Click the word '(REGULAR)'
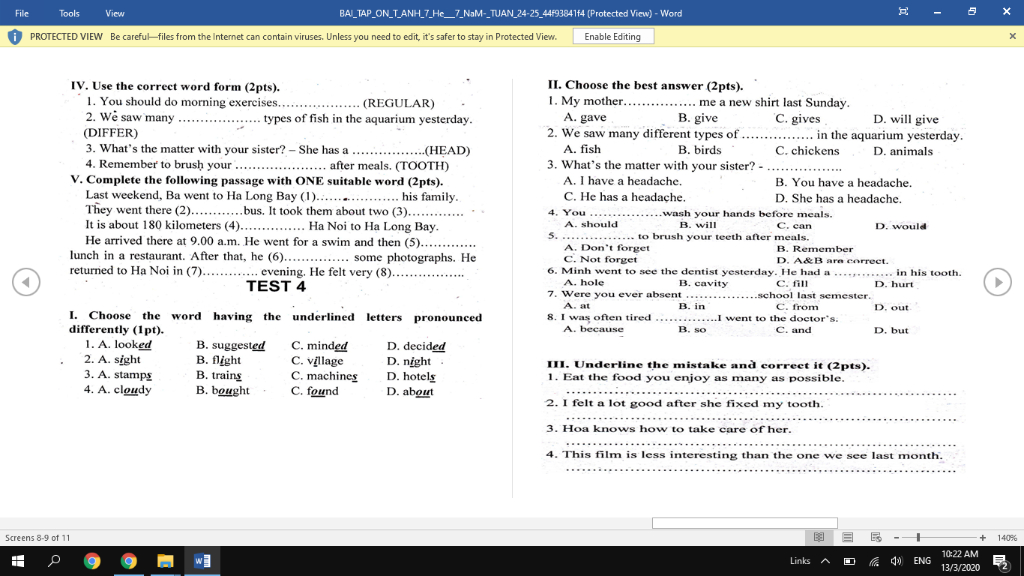Screen dimensions: 1024x576 pos(398,103)
